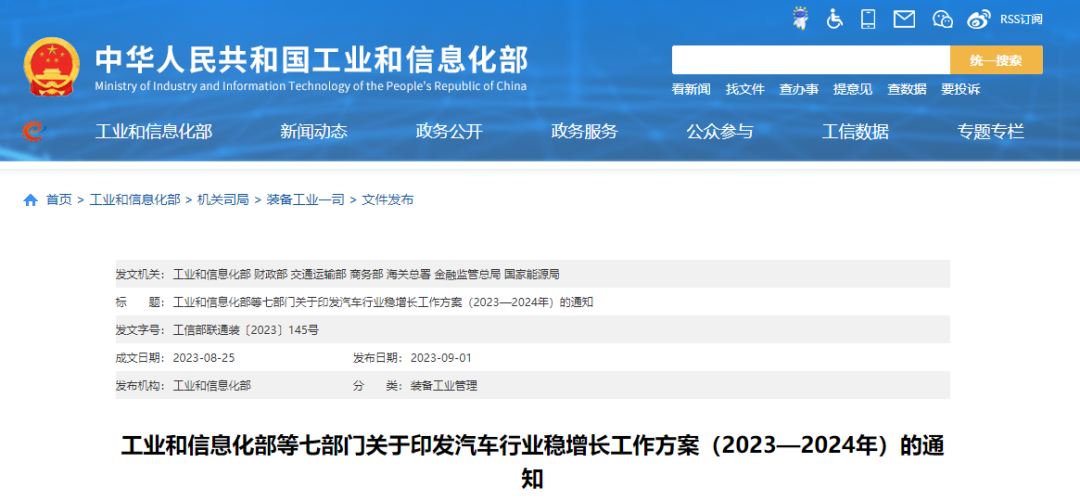Click 装备工业一司 in breadcrumb

click(305, 200)
